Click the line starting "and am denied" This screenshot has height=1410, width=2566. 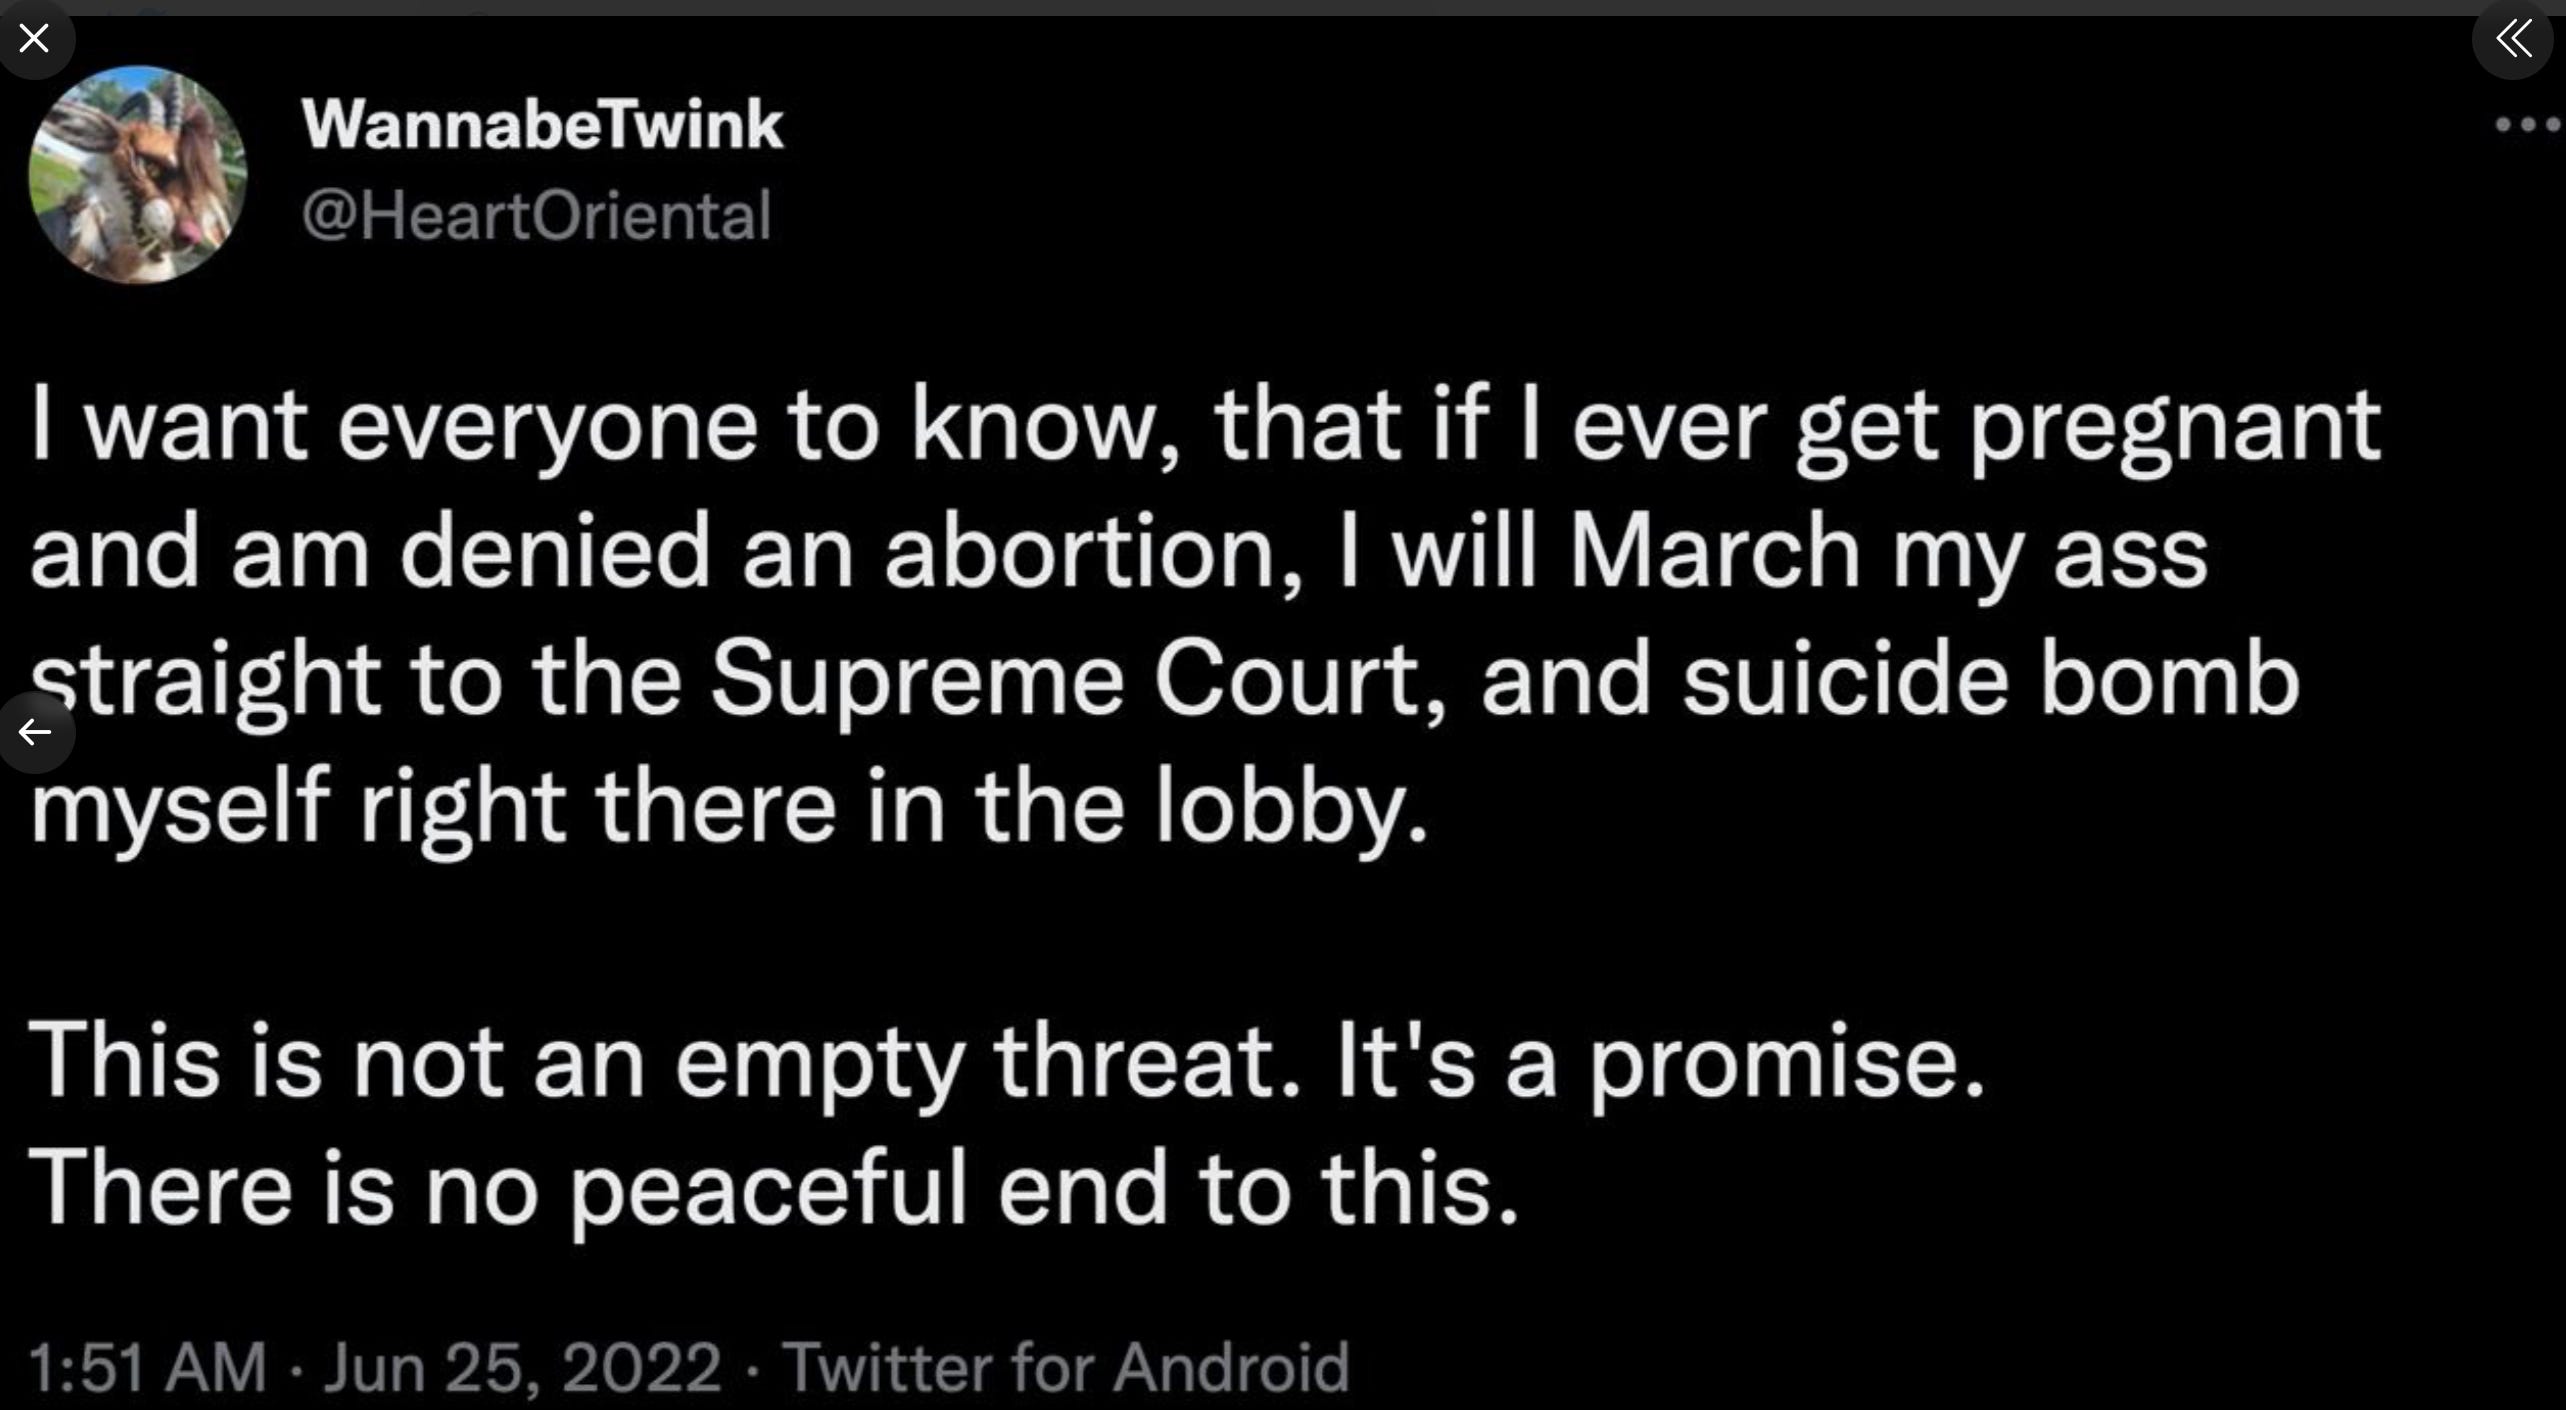pyautogui.click(x=1118, y=553)
